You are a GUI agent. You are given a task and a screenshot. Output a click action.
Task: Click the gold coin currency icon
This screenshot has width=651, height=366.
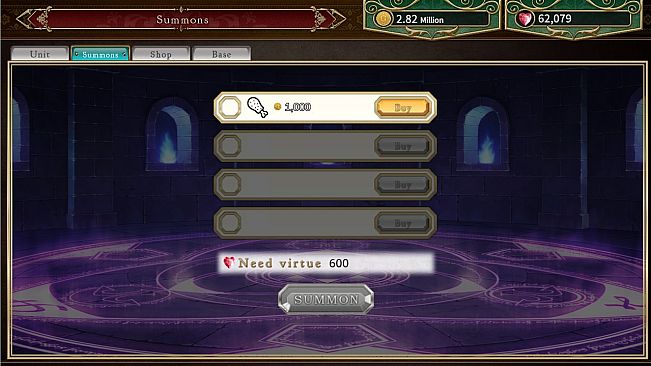tap(383, 19)
